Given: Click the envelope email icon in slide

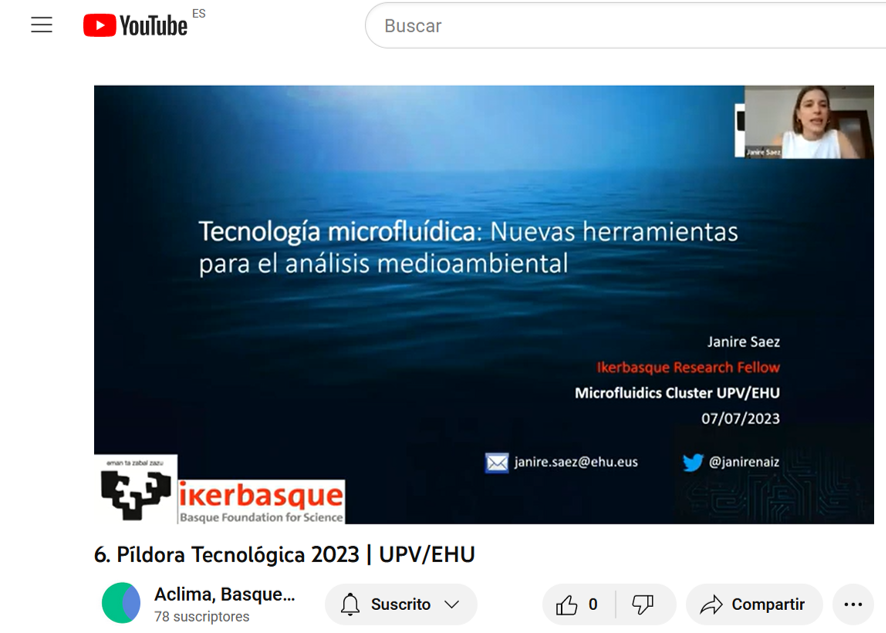Looking at the screenshot, I should [x=497, y=462].
